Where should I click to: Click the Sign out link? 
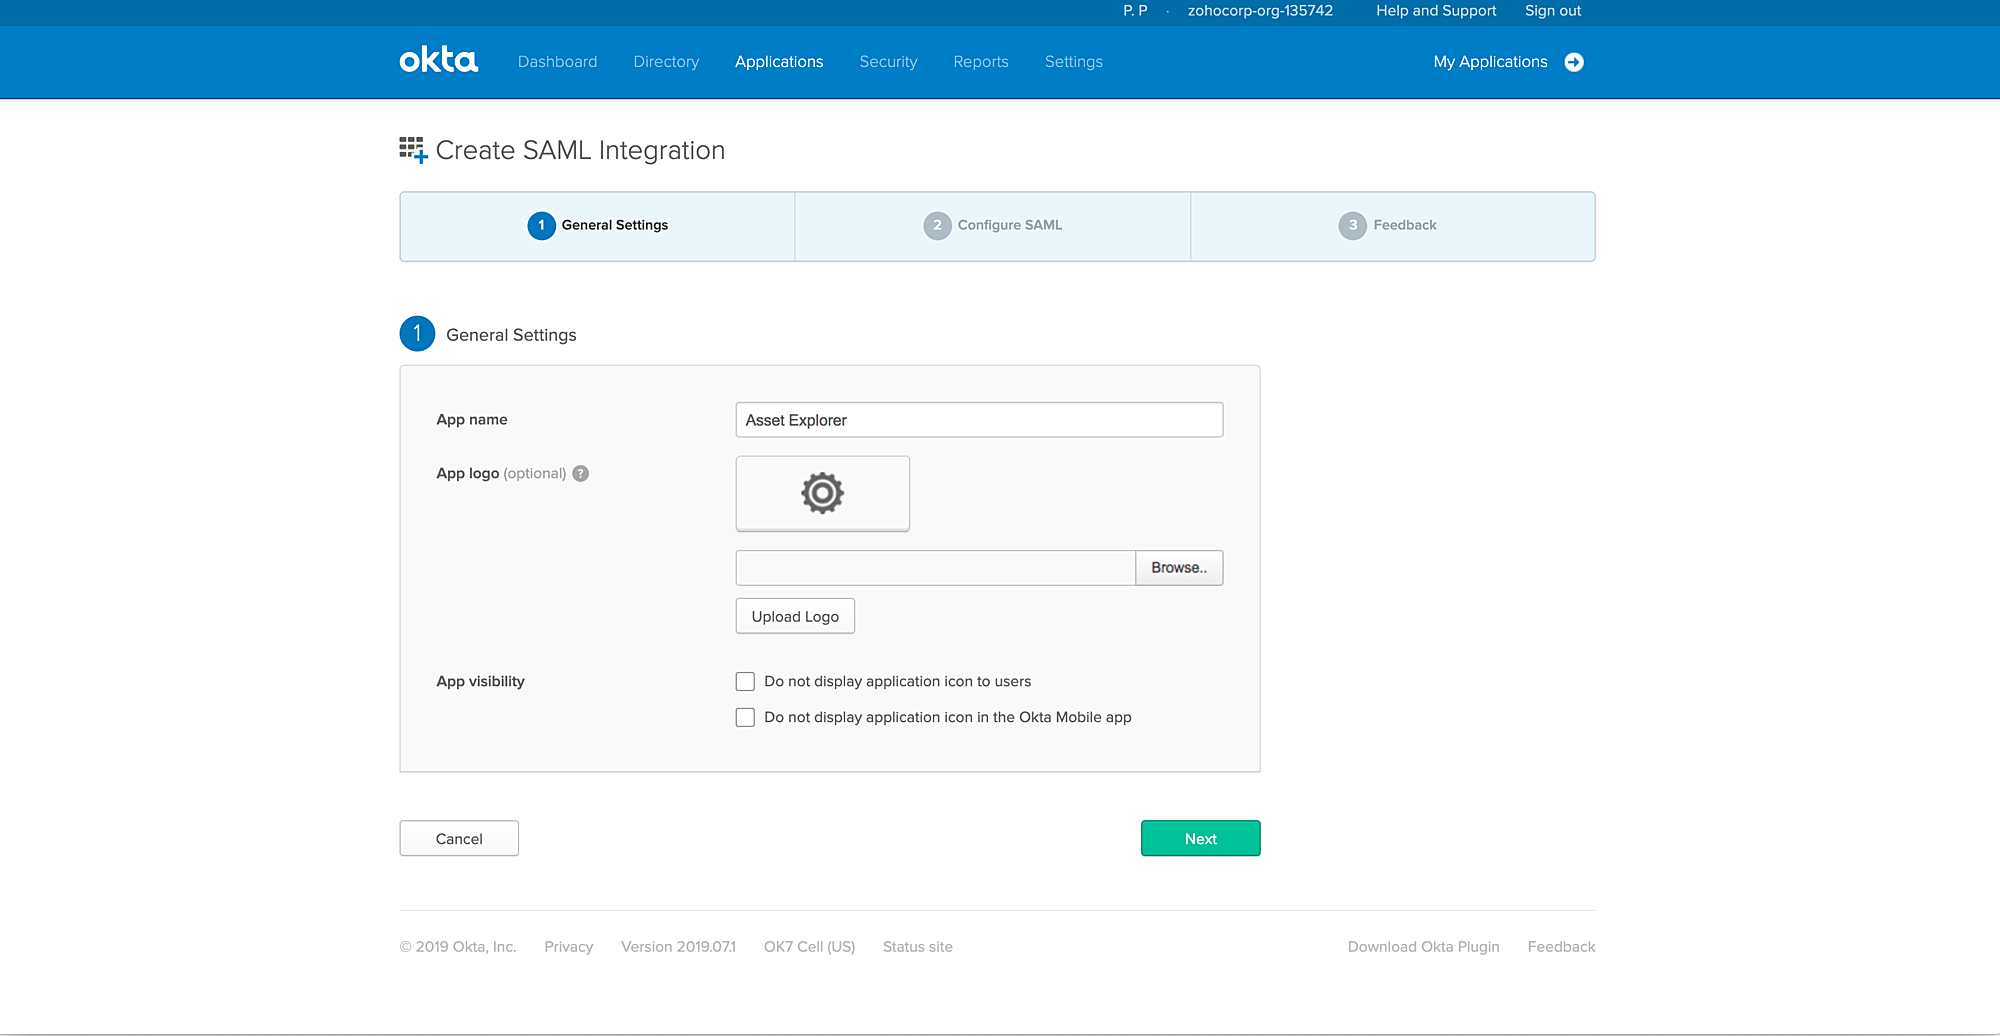(x=1552, y=11)
